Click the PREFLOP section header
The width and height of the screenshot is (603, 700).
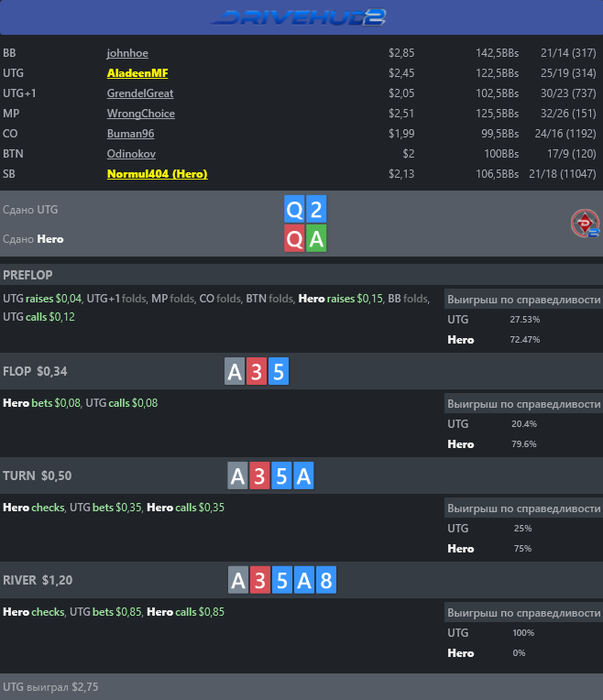[301, 275]
